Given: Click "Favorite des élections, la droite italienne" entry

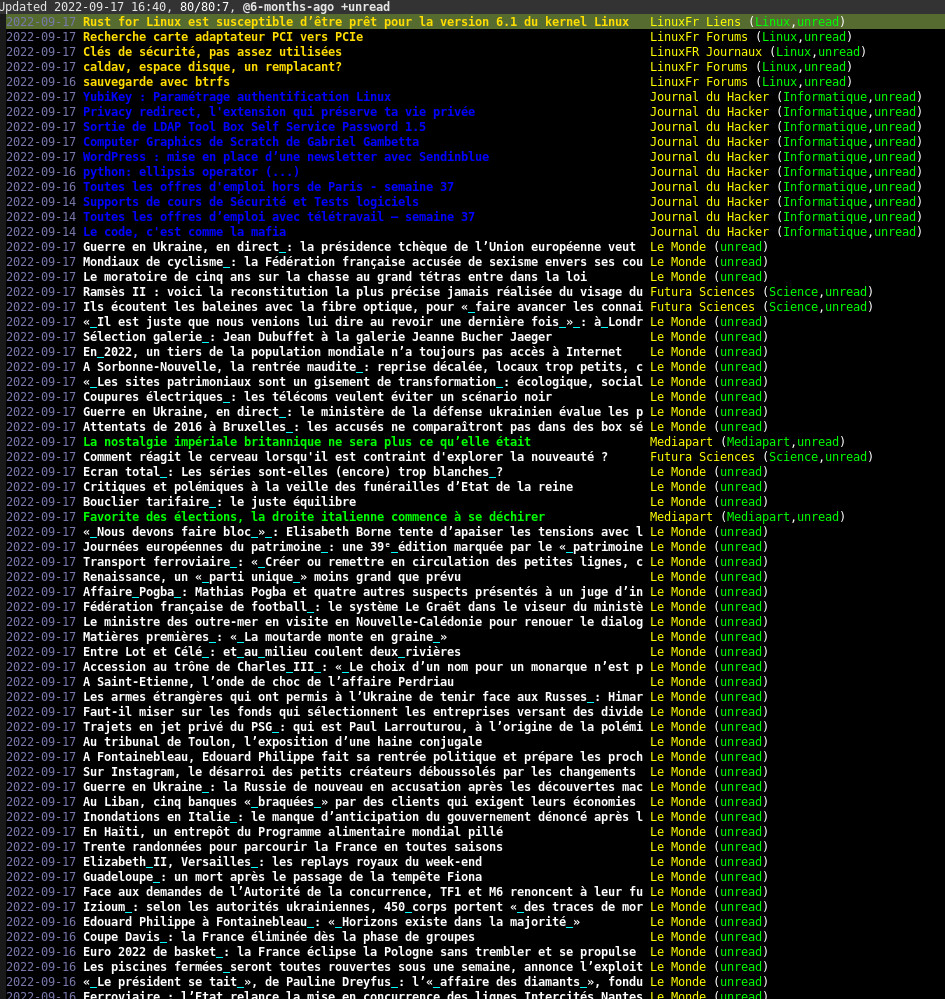Looking at the screenshot, I should click(314, 517).
